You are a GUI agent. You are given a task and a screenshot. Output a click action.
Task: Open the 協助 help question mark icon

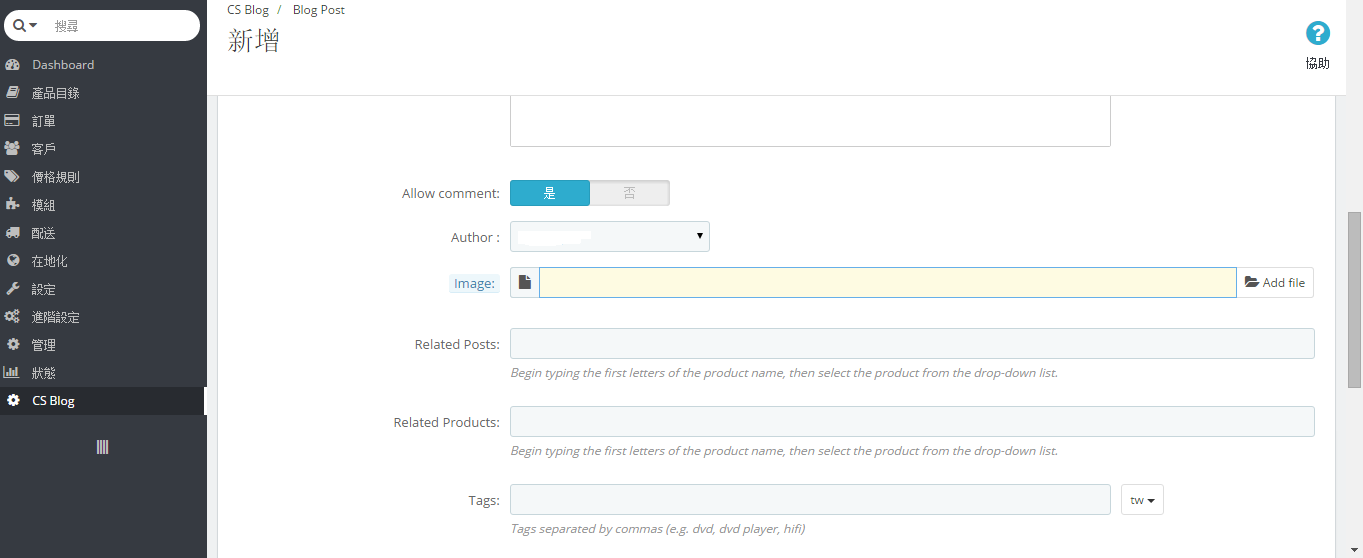pyautogui.click(x=1318, y=34)
